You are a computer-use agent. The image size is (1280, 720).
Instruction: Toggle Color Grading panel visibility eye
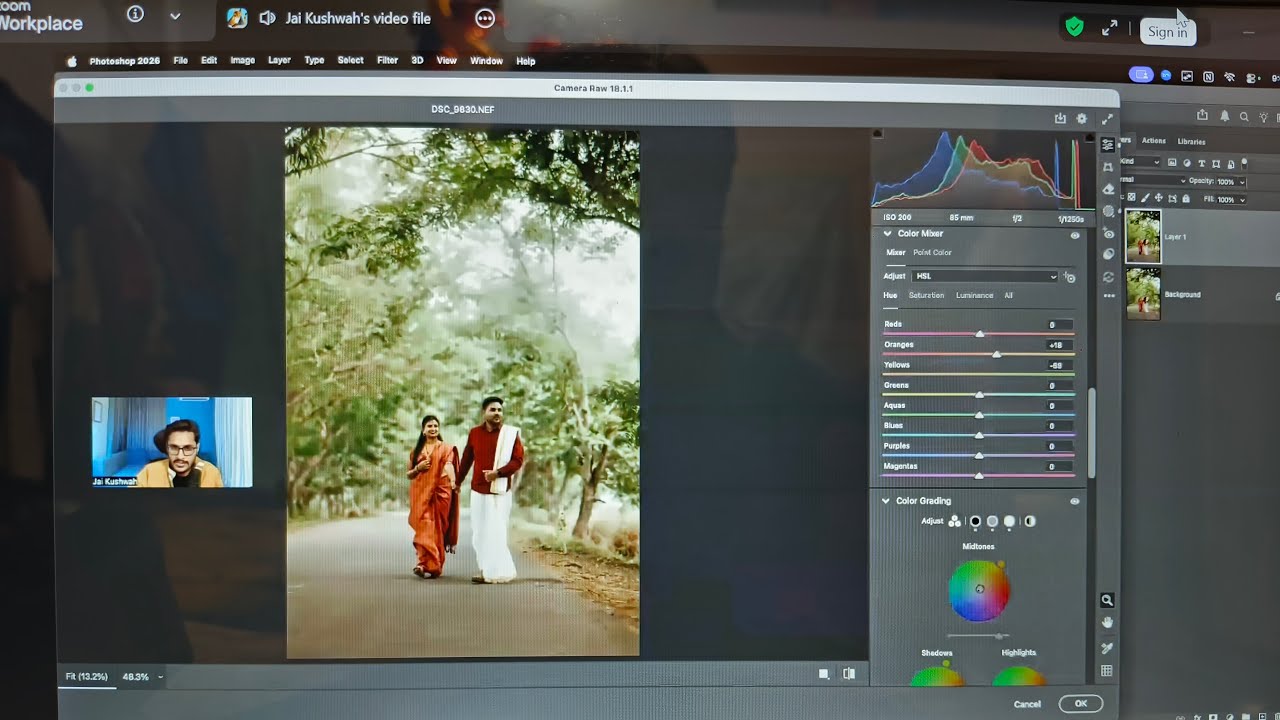[1075, 501]
